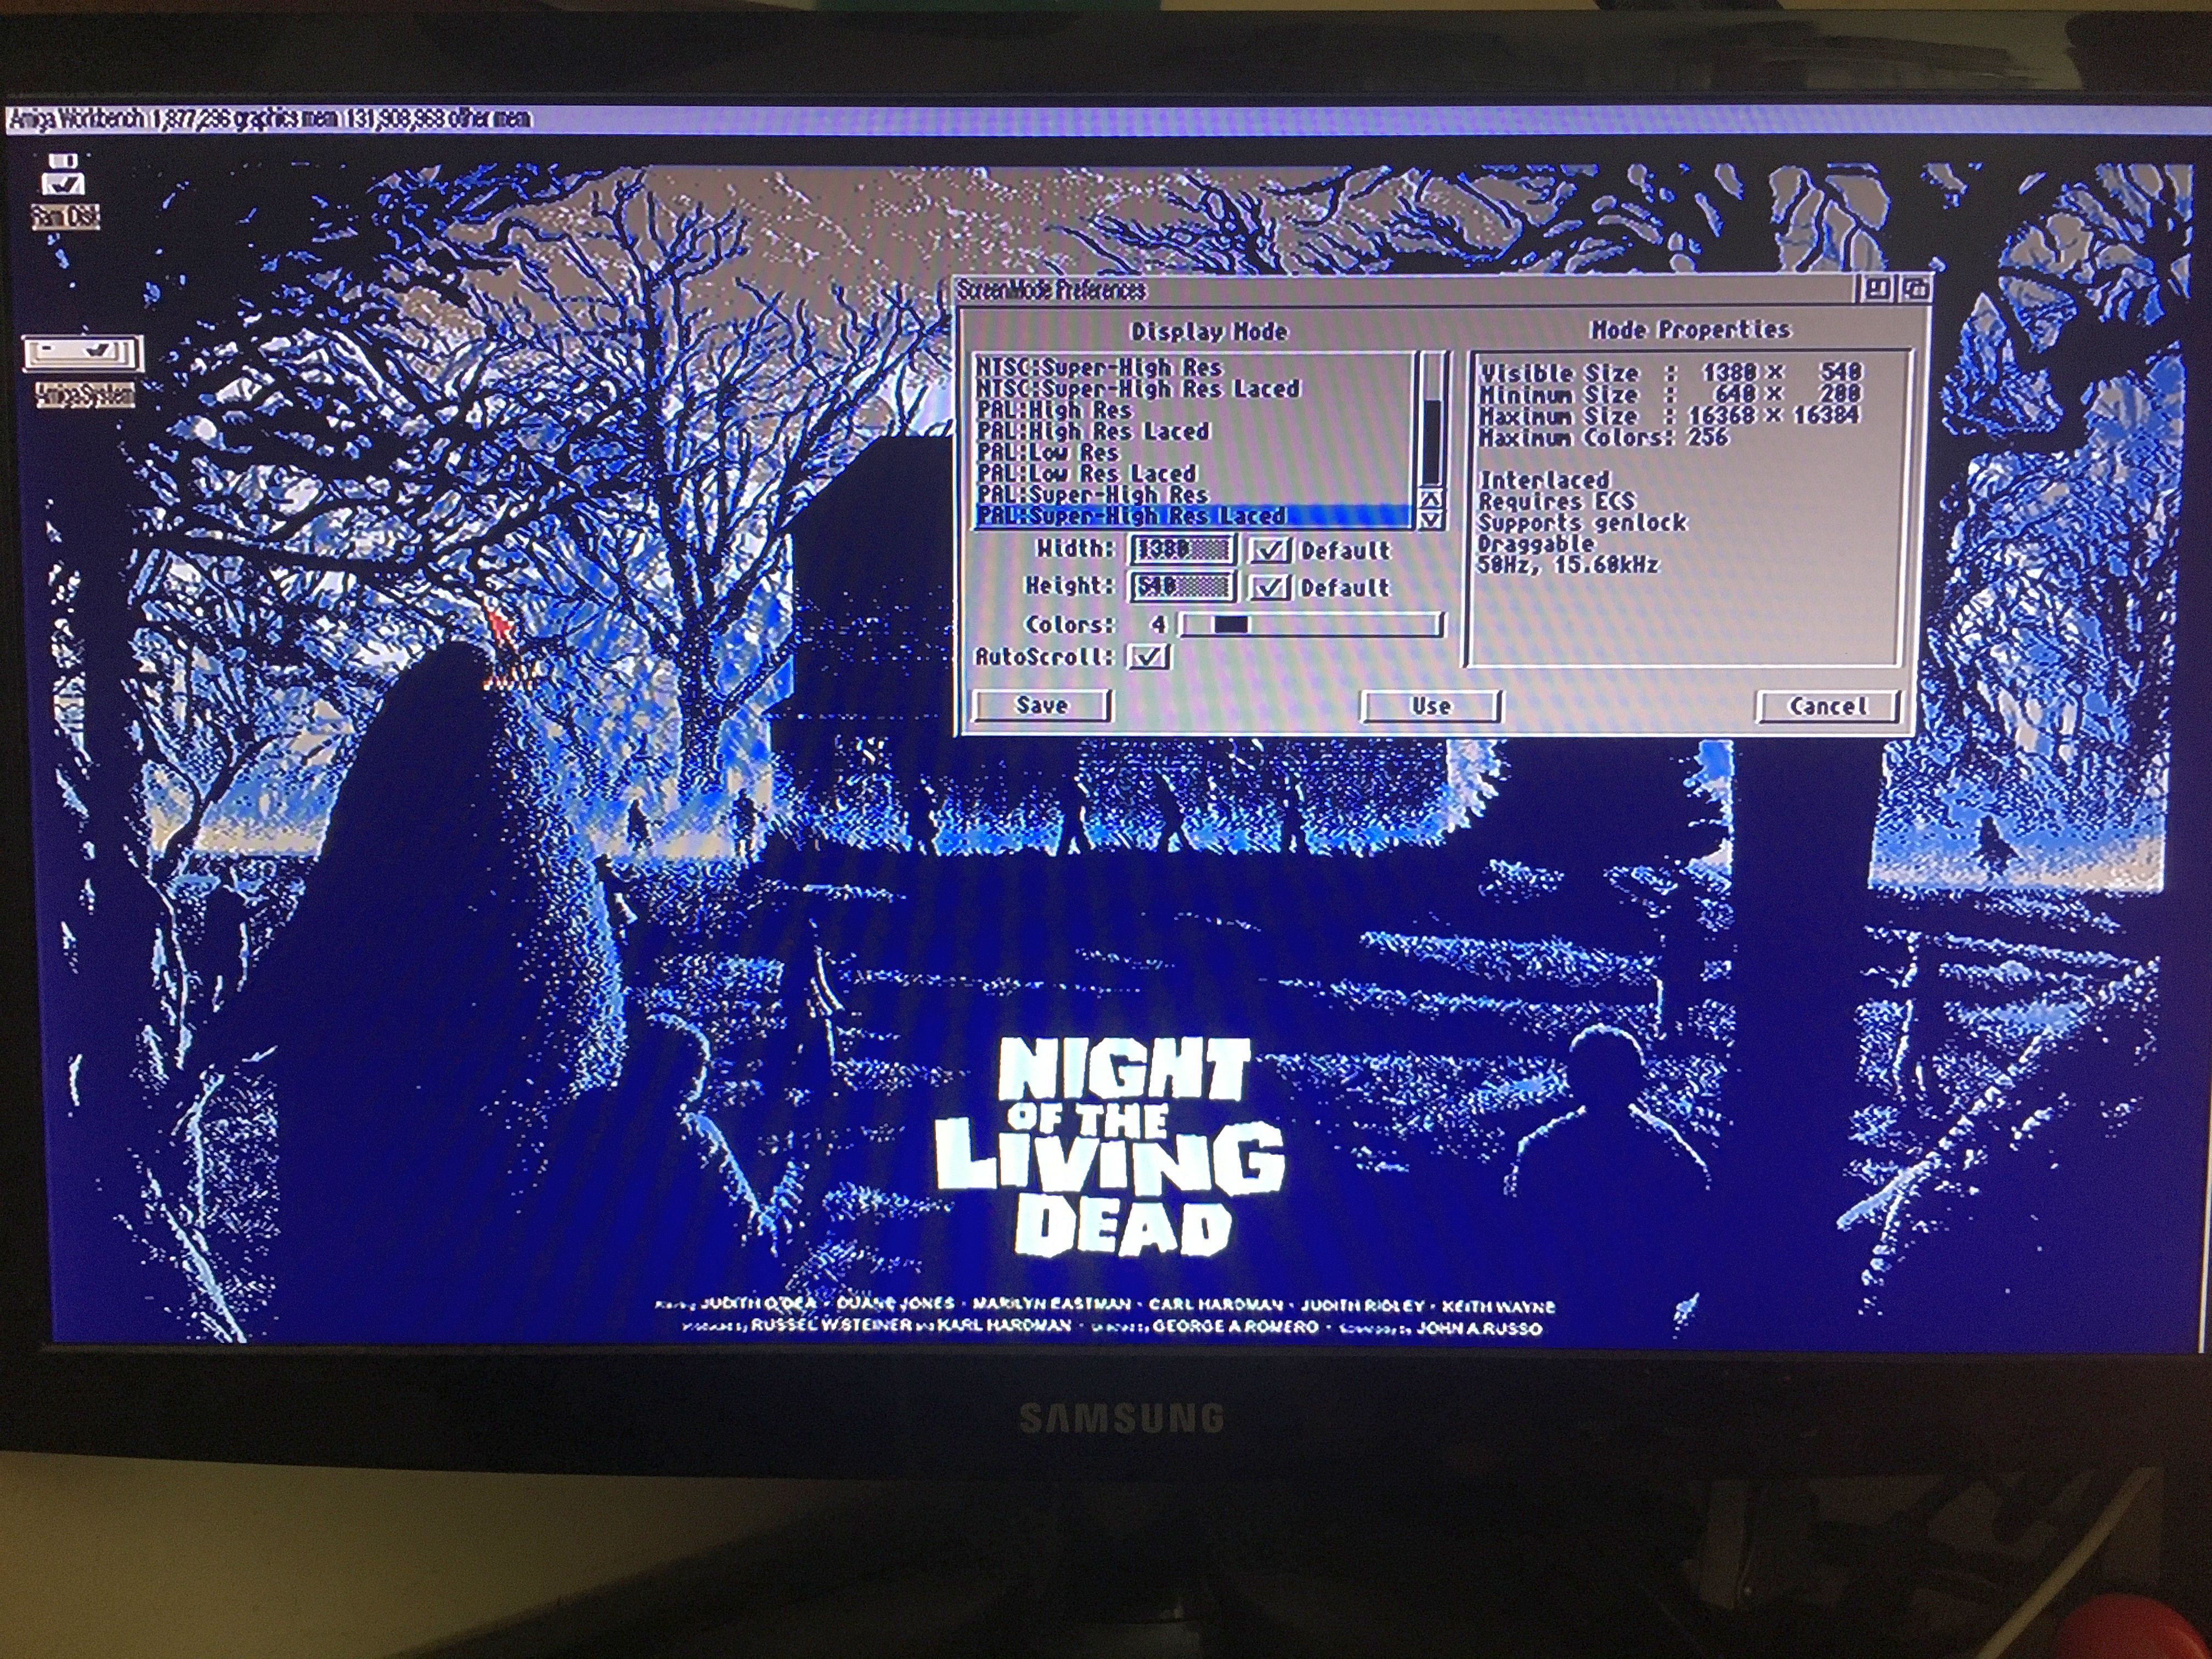2212x1659 pixels.
Task: Click the Supports genlock property text
Action: [x=1582, y=522]
